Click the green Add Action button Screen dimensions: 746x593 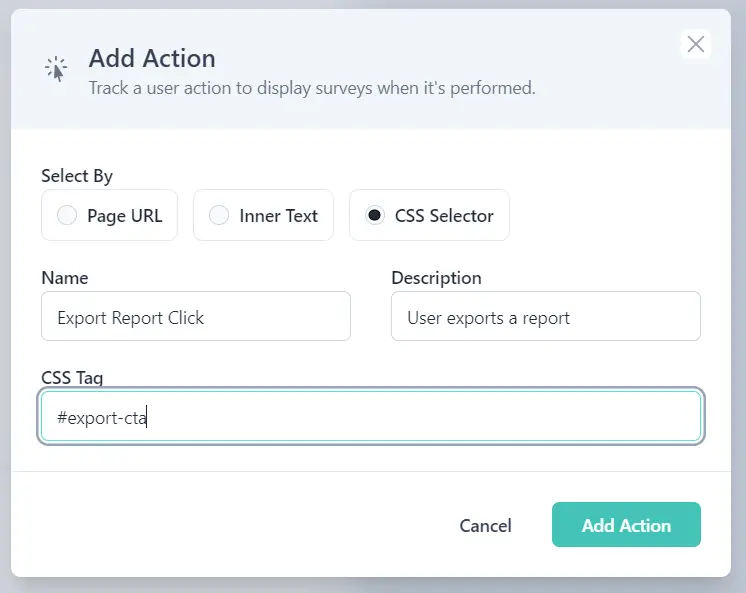click(626, 525)
